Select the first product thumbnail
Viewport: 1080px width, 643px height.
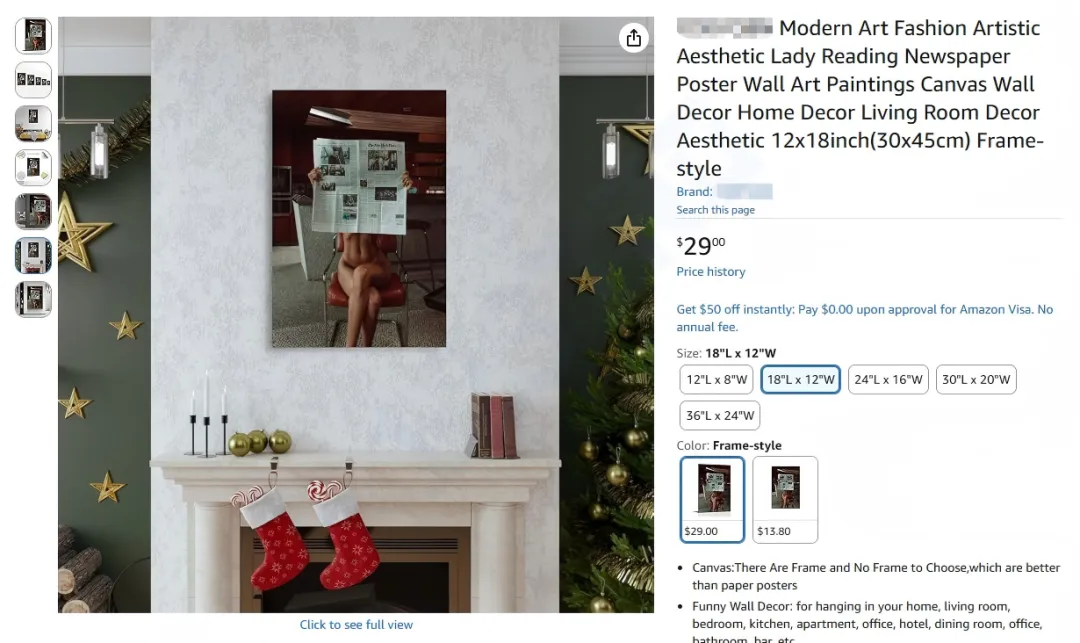(x=33, y=35)
